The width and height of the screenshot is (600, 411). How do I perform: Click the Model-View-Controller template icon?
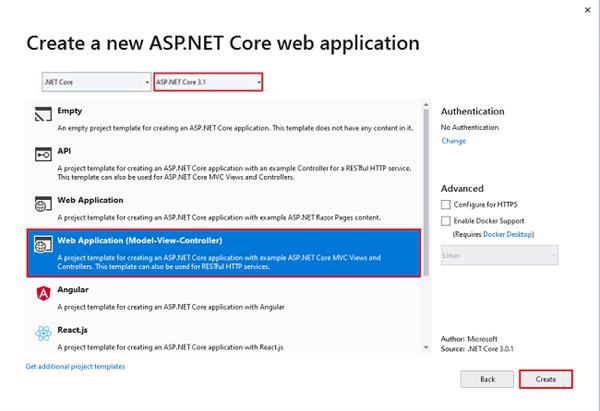(x=42, y=245)
